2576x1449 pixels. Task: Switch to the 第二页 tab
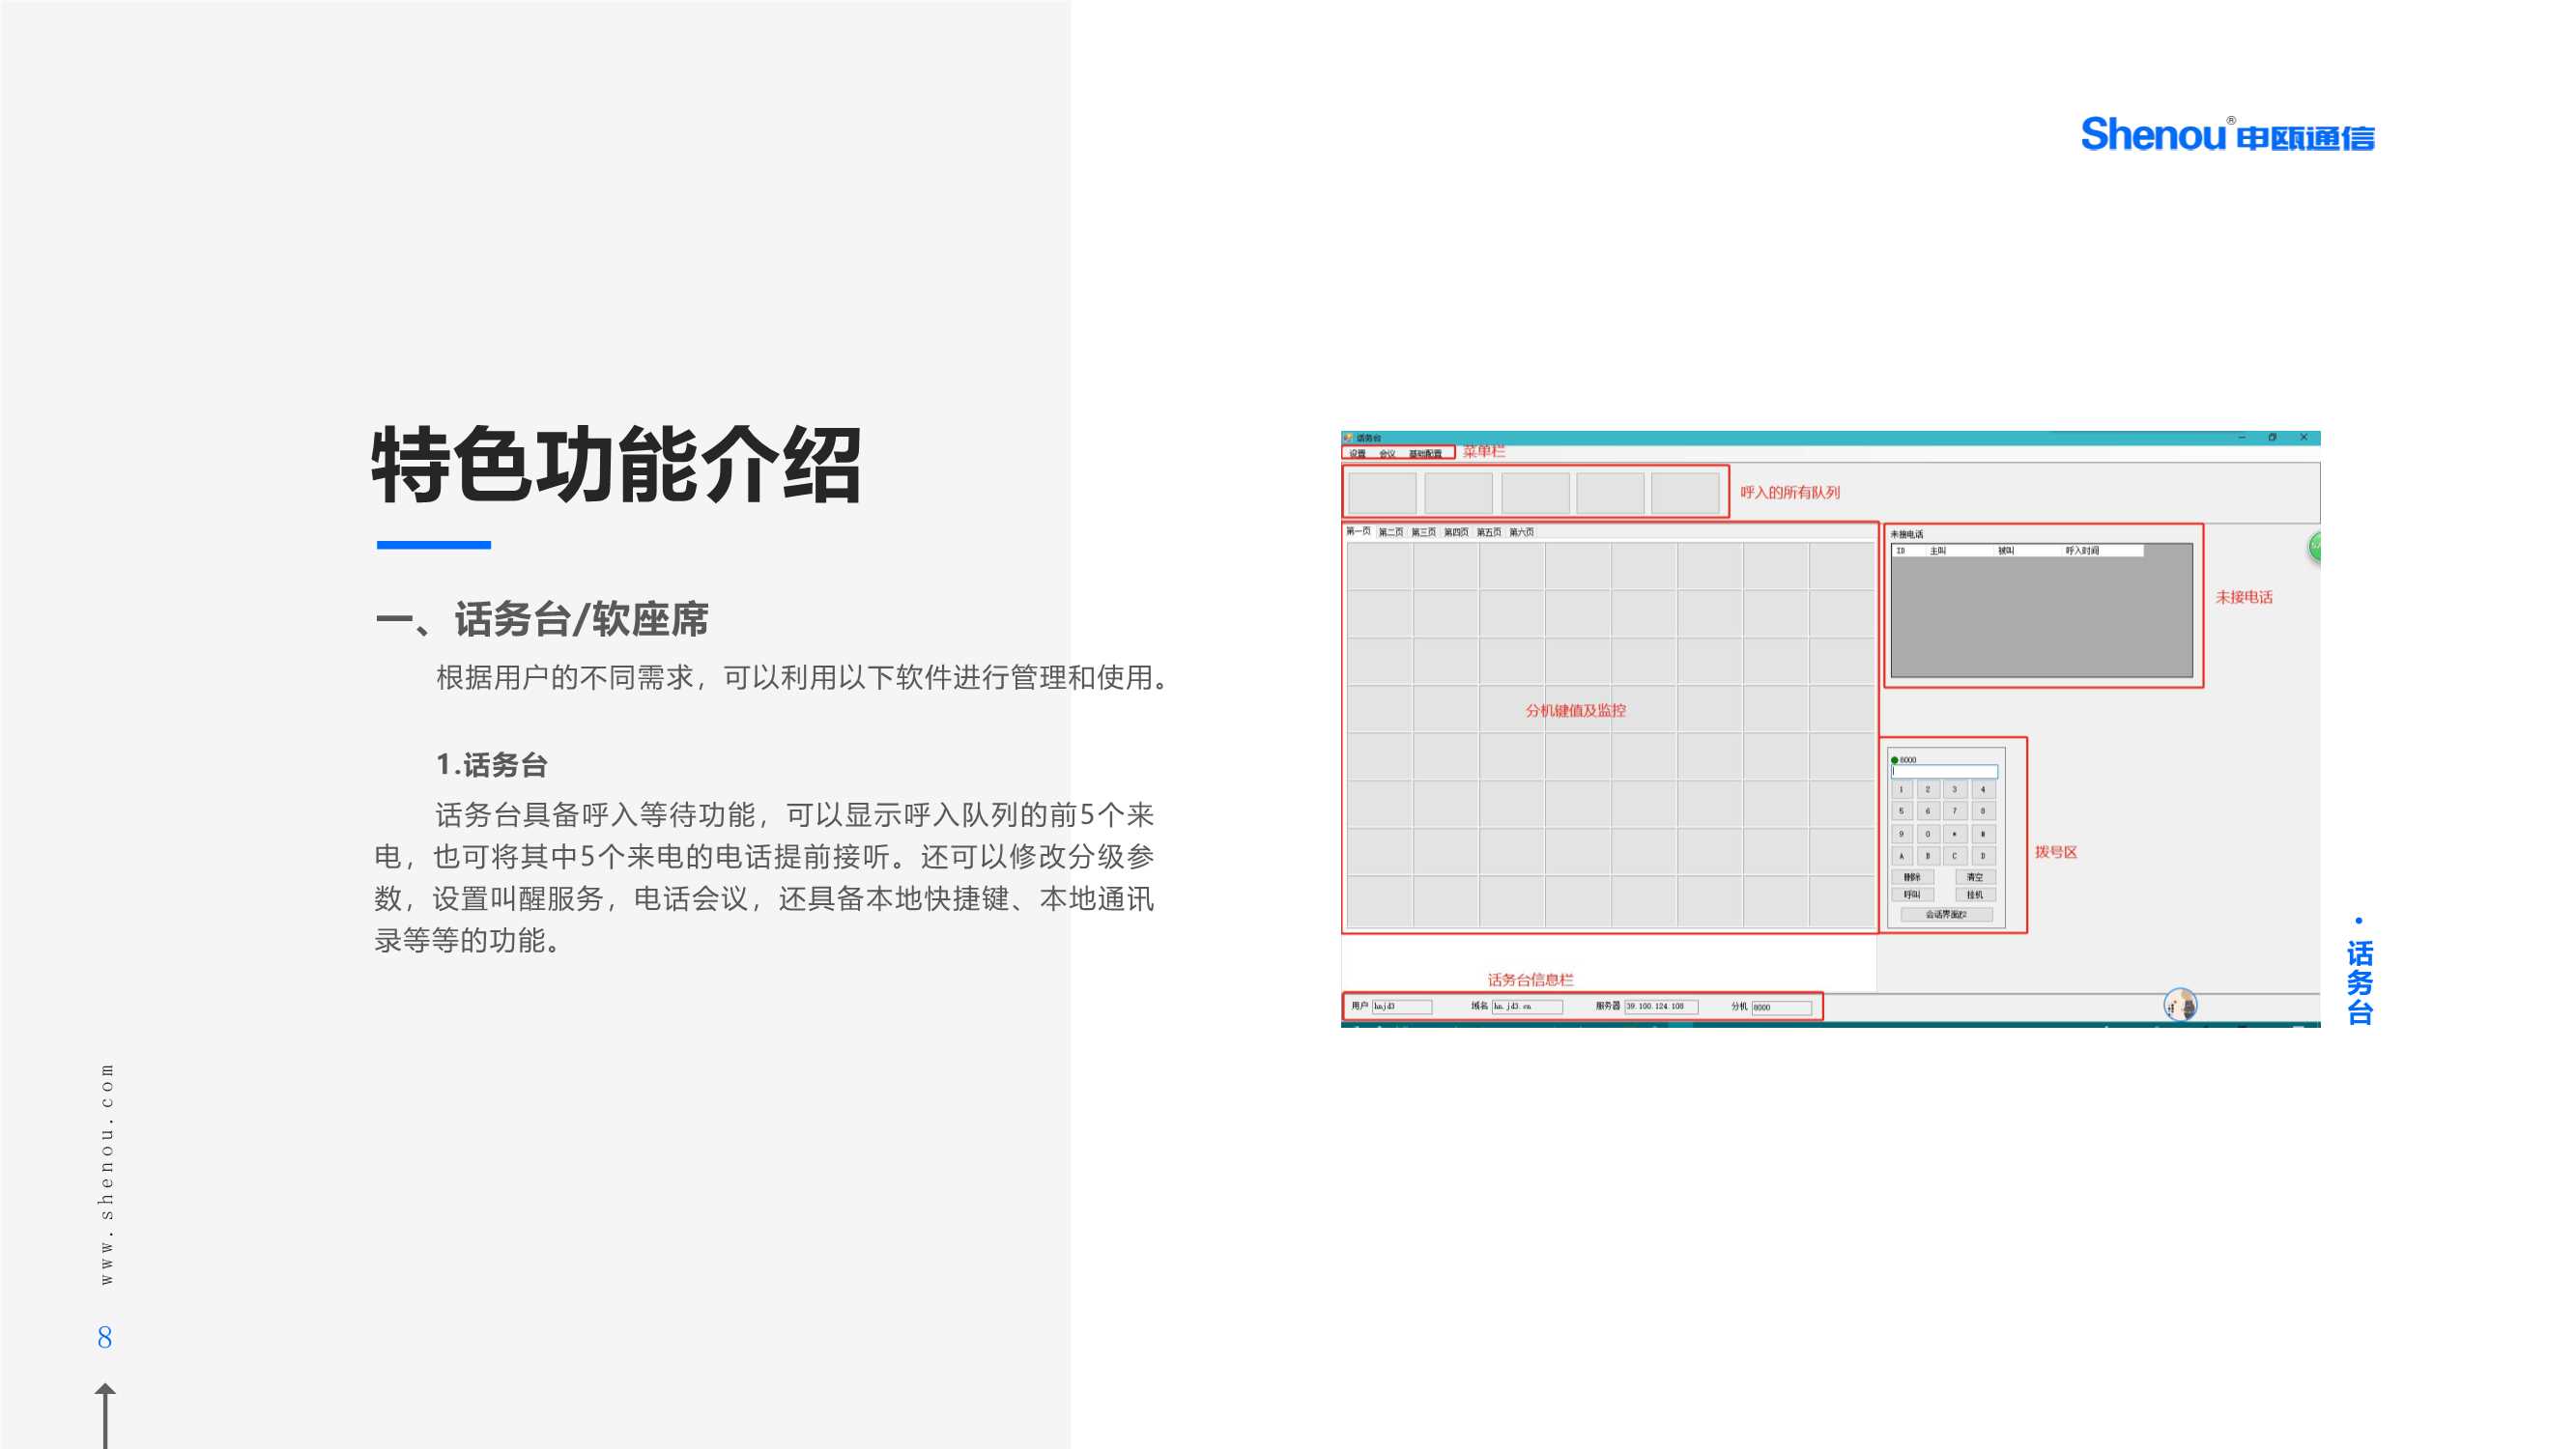[1390, 532]
